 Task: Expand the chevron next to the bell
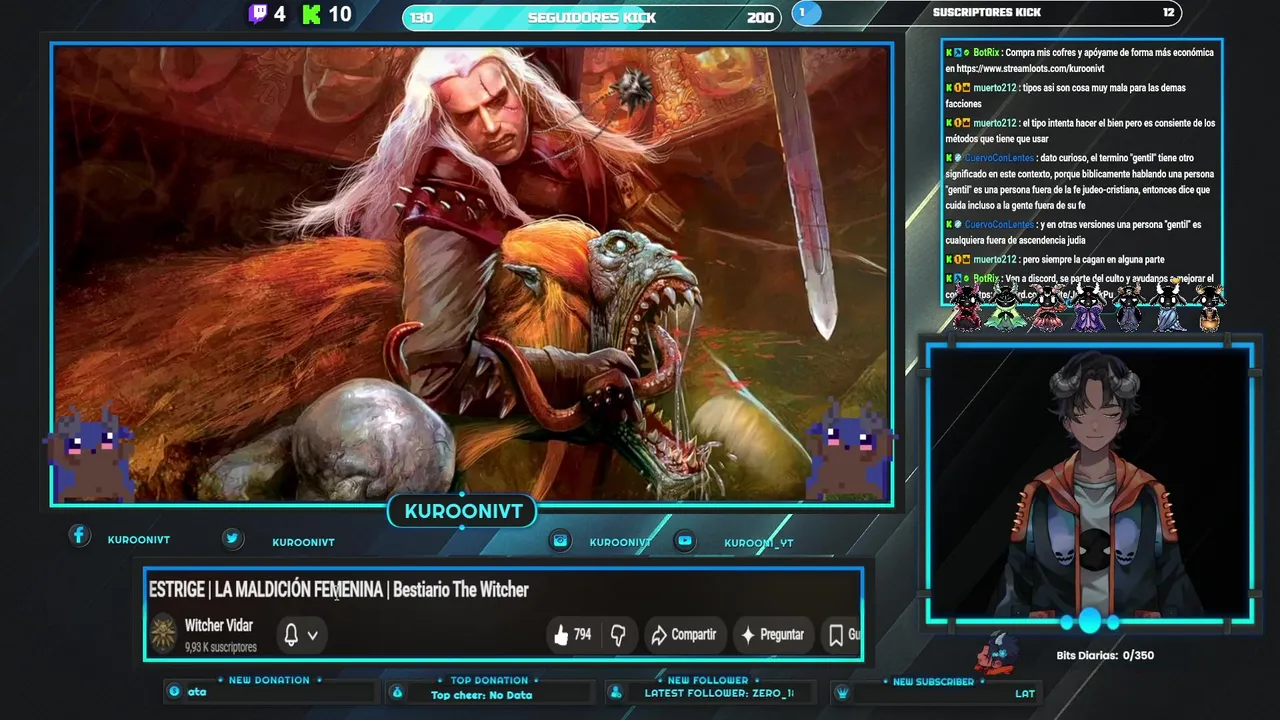[313, 635]
